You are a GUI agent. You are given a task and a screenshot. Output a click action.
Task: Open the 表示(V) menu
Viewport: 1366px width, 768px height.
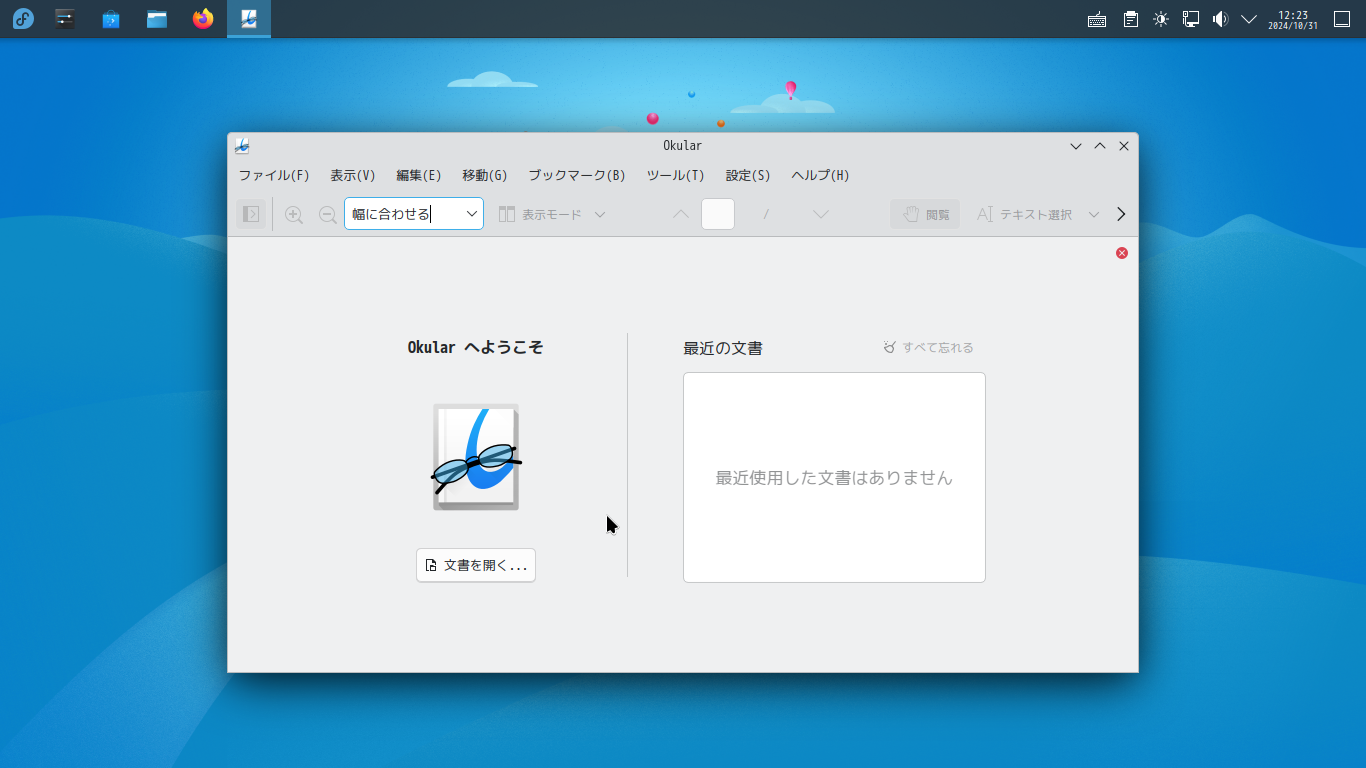point(353,175)
